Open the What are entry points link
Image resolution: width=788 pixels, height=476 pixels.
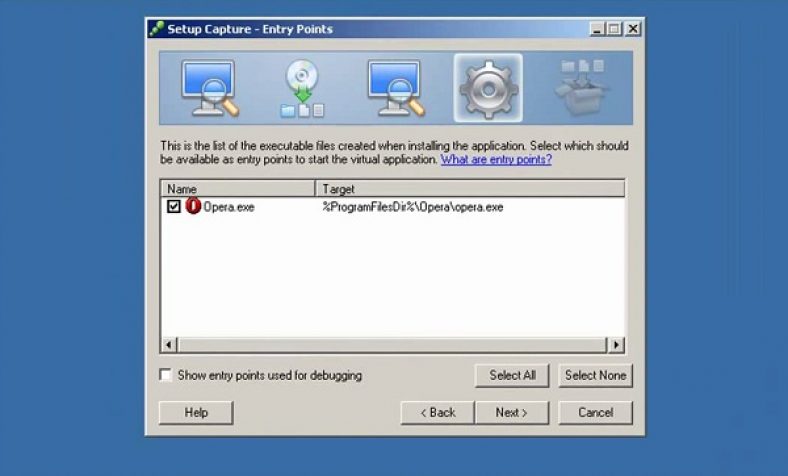[x=496, y=159]
